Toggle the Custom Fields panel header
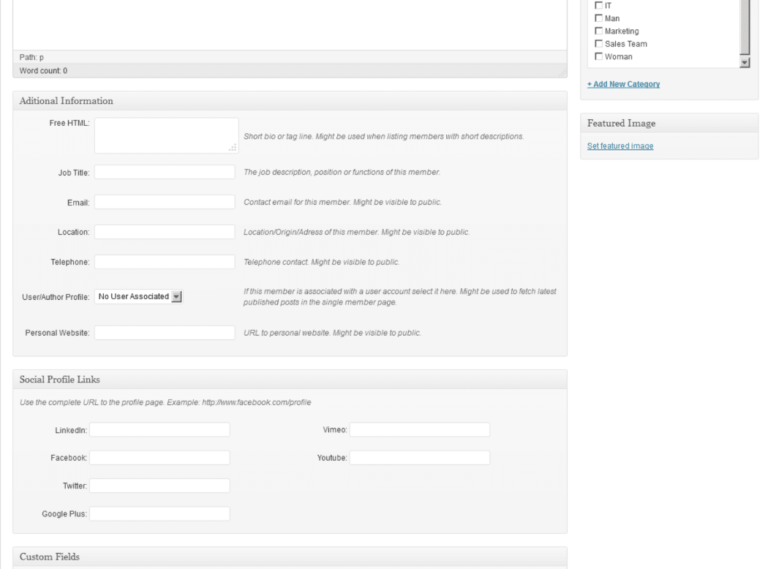768x569 pixels. tap(290, 557)
